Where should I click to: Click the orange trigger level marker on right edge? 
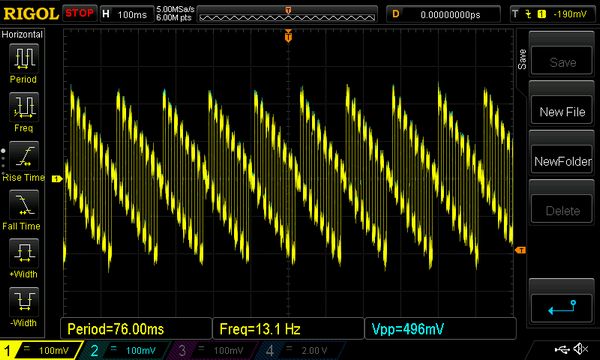[520, 250]
